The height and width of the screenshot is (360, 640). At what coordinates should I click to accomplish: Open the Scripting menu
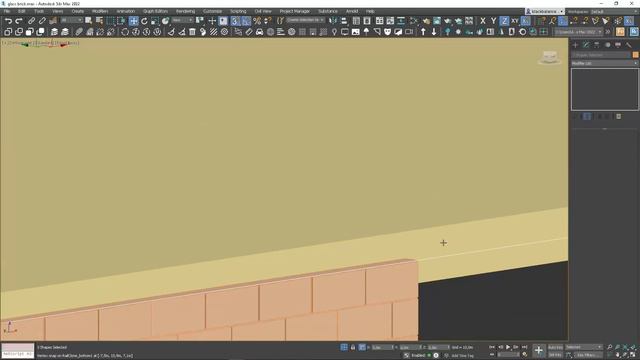point(238,11)
